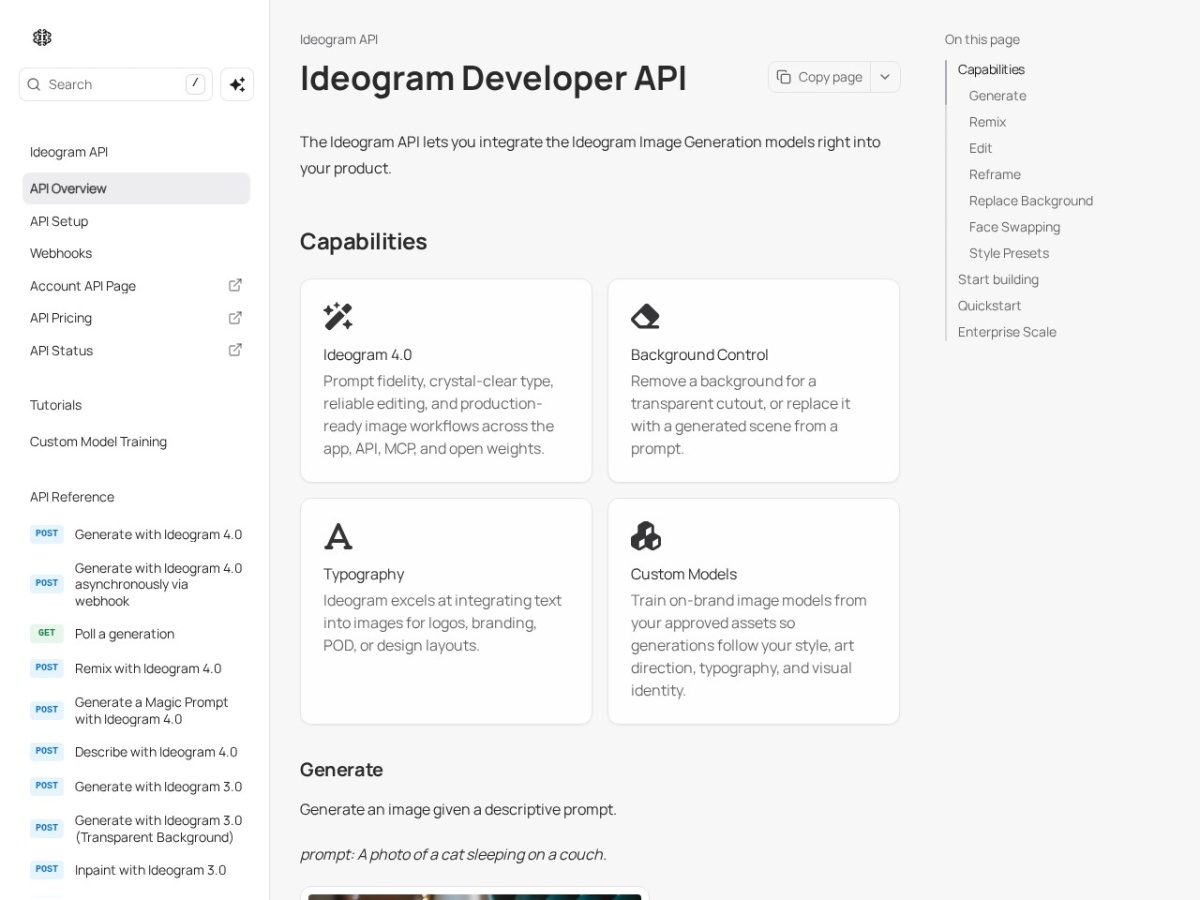This screenshot has width=1200, height=900.
Task: Click the POST badge for Inpaint with Ideogram 3.0
Action: (x=47, y=869)
